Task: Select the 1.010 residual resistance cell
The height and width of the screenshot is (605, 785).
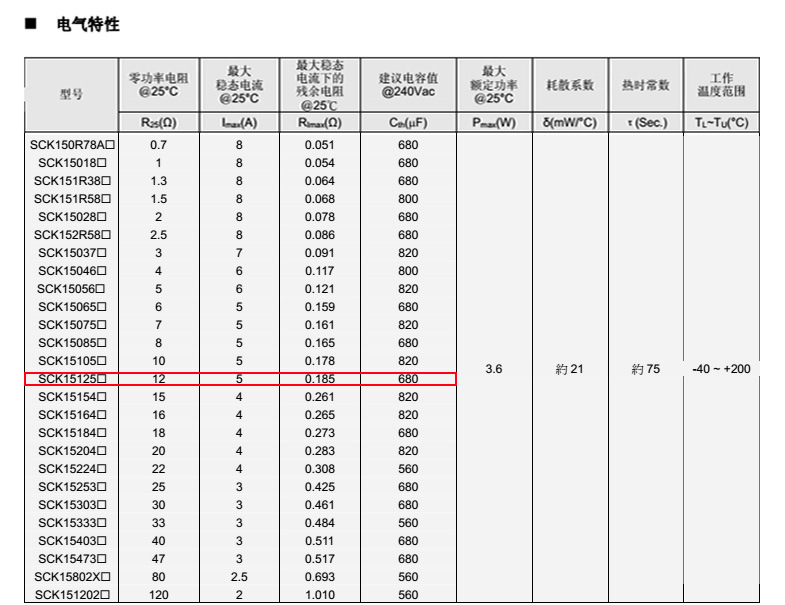Action: click(320, 595)
